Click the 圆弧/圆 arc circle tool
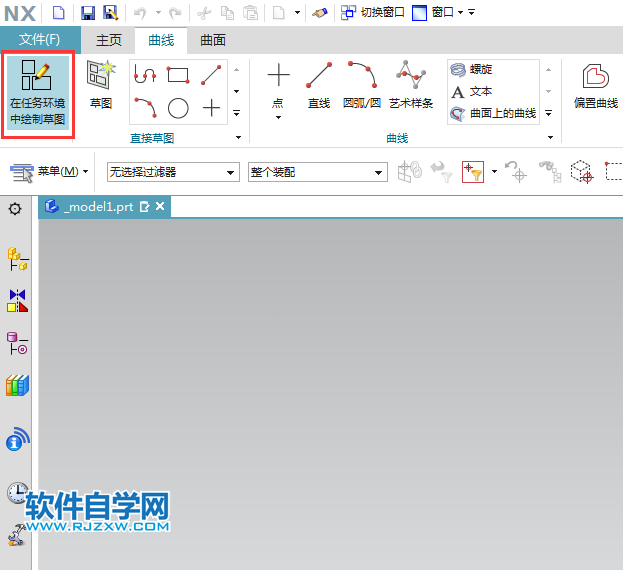The height and width of the screenshot is (570, 623). 362,85
